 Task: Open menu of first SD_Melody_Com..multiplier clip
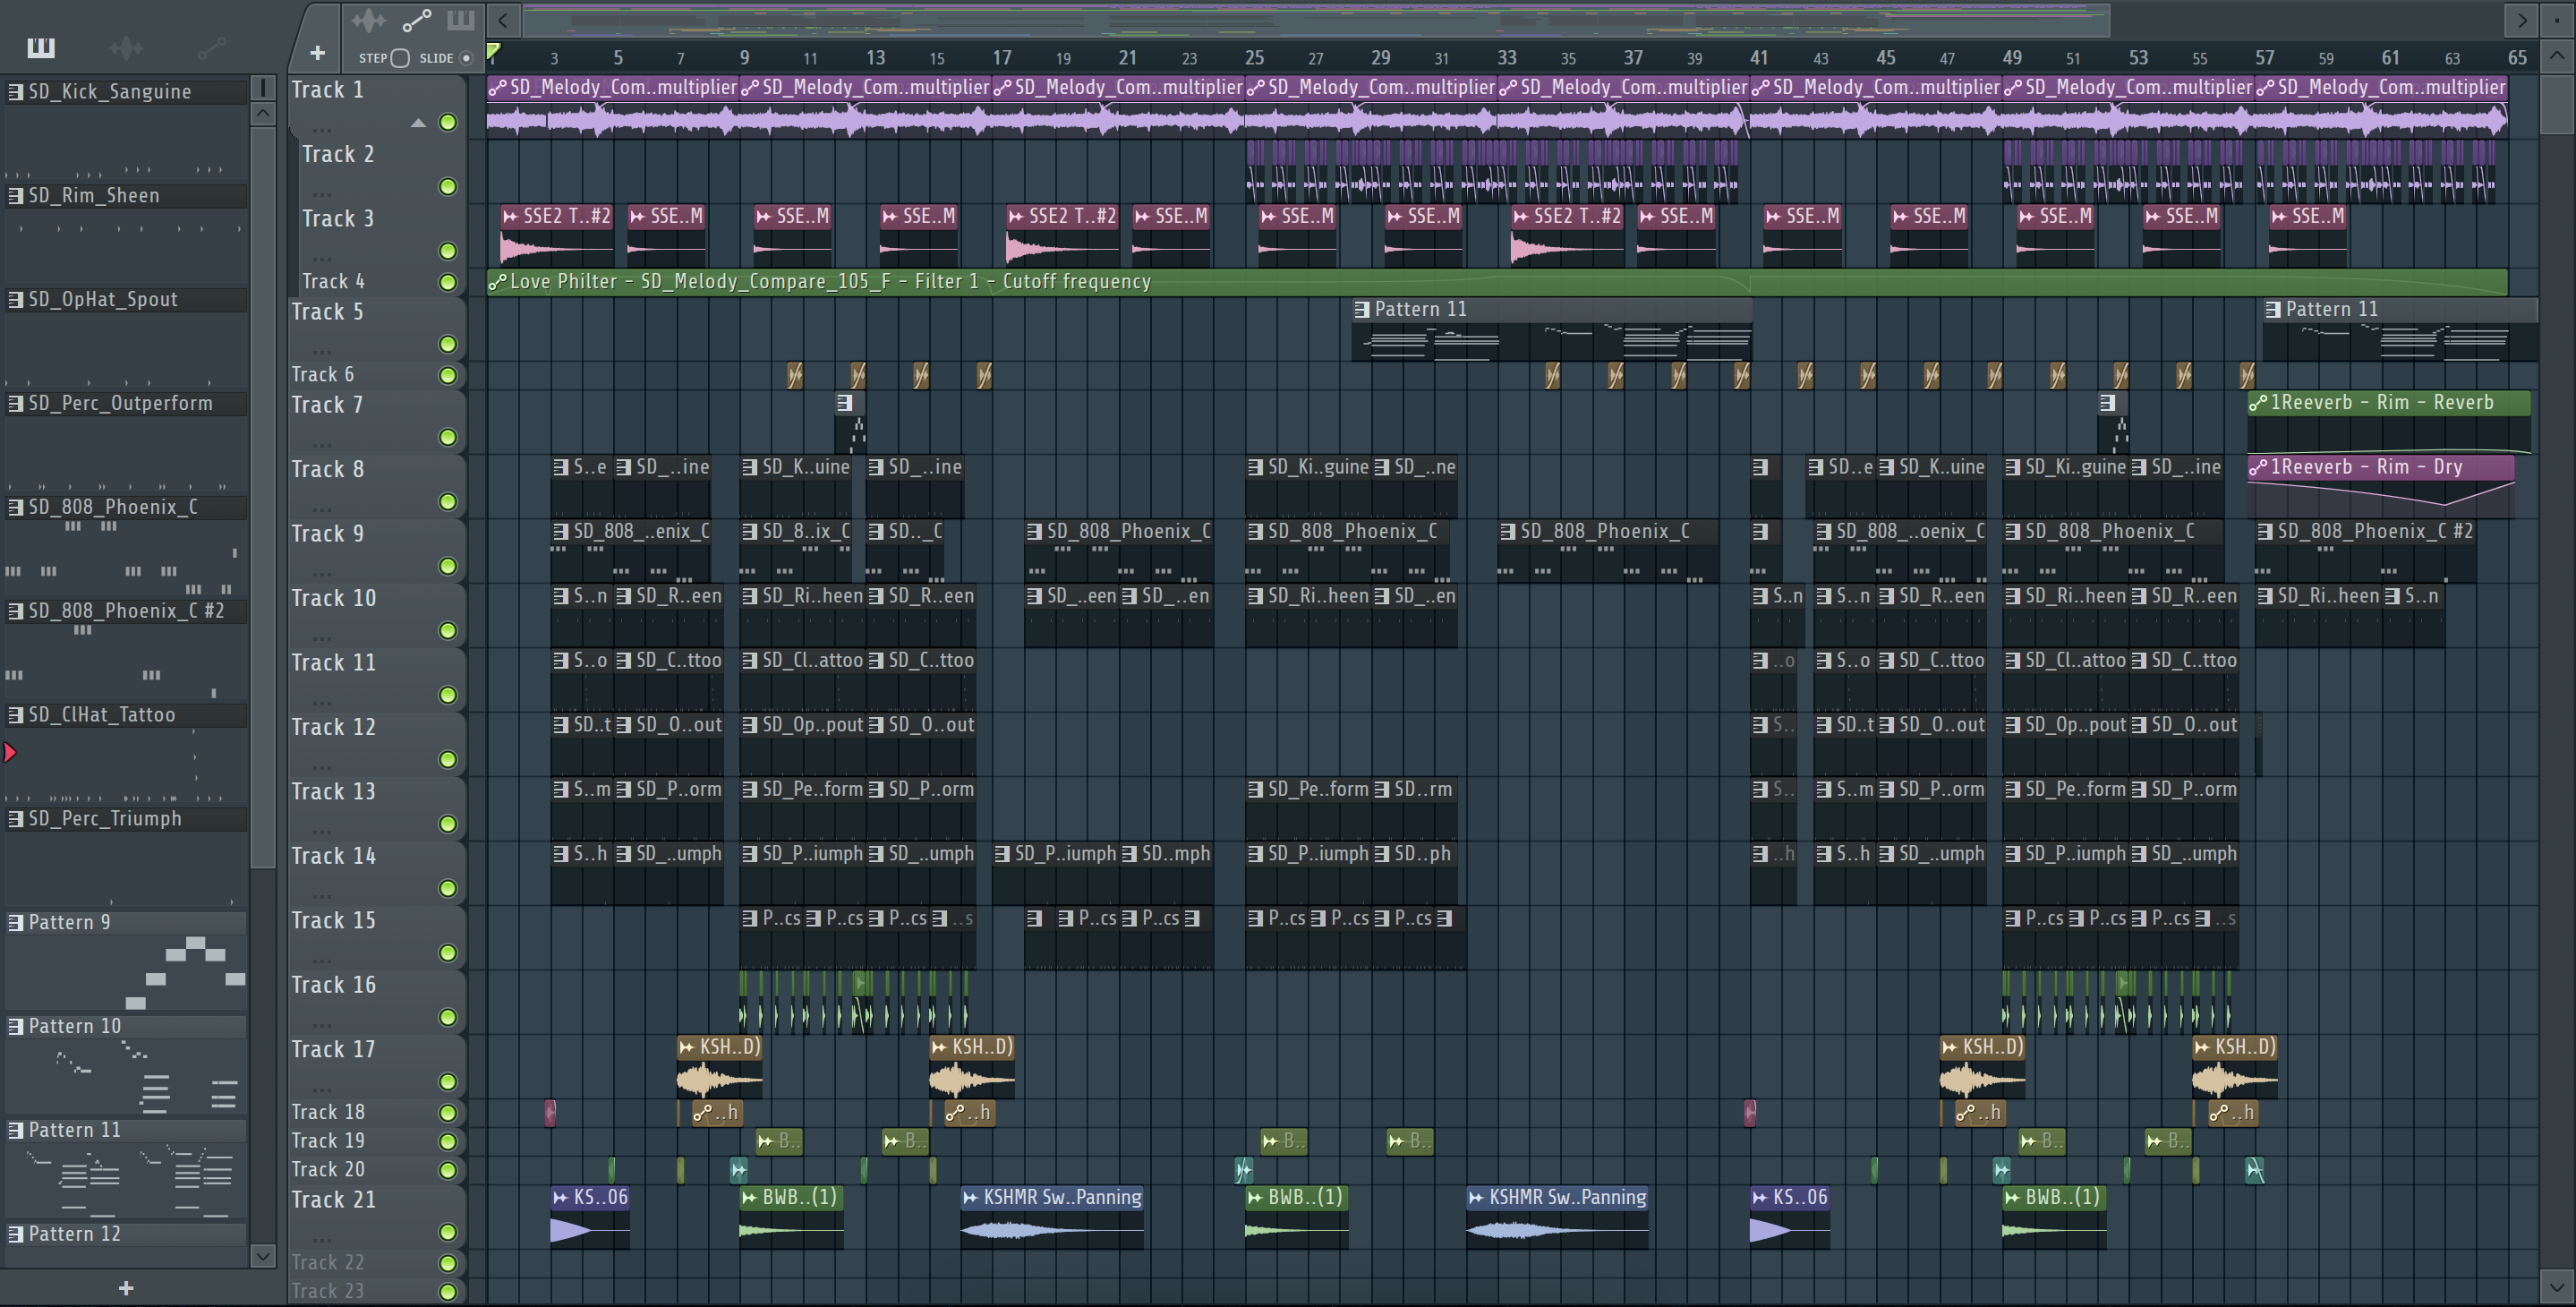click(497, 87)
